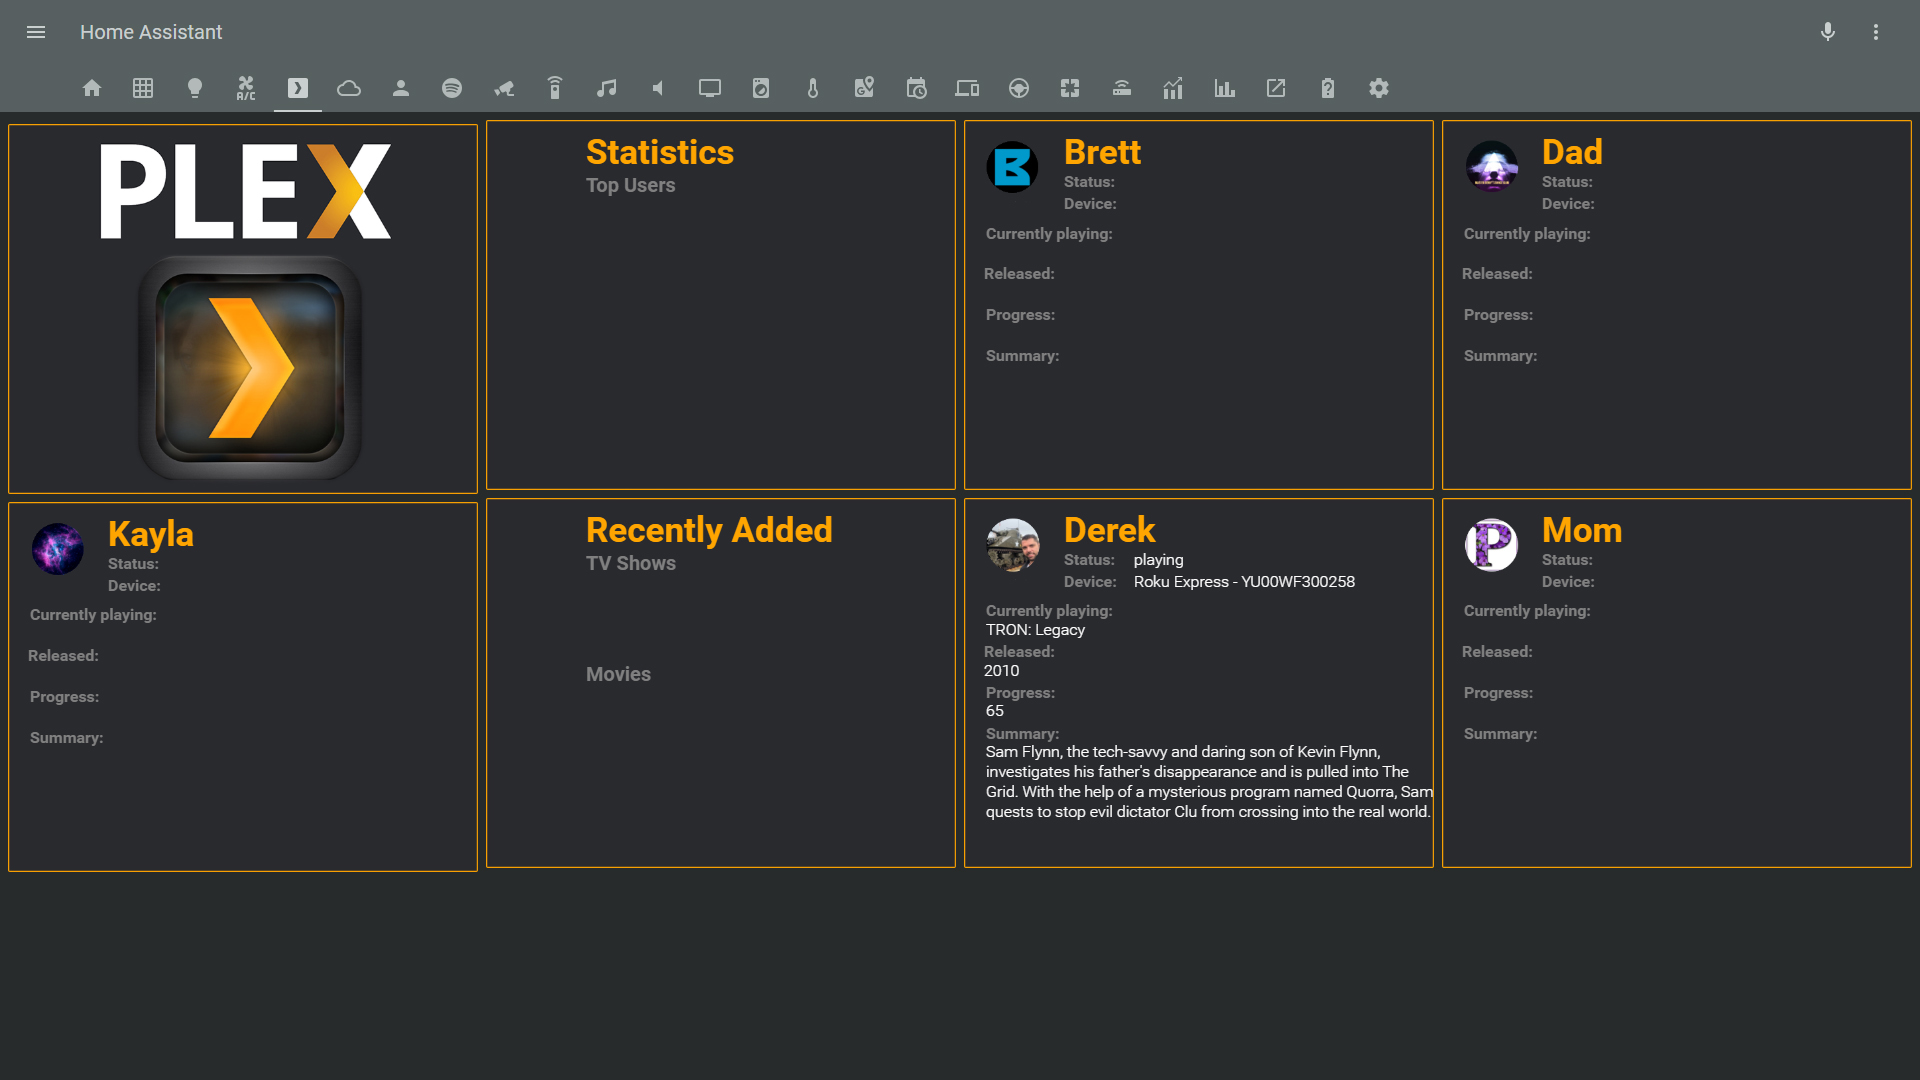Click the orange Plex chevron app icon
Viewport: 1920px width, 1080px height.
pos(250,367)
